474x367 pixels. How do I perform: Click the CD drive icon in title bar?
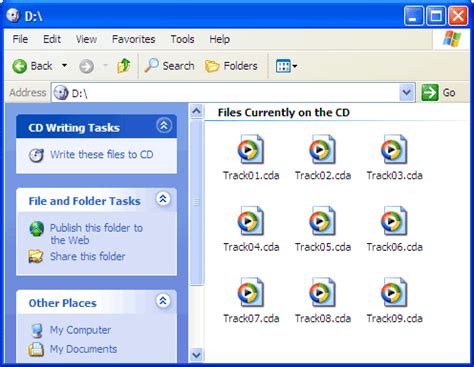click(13, 15)
